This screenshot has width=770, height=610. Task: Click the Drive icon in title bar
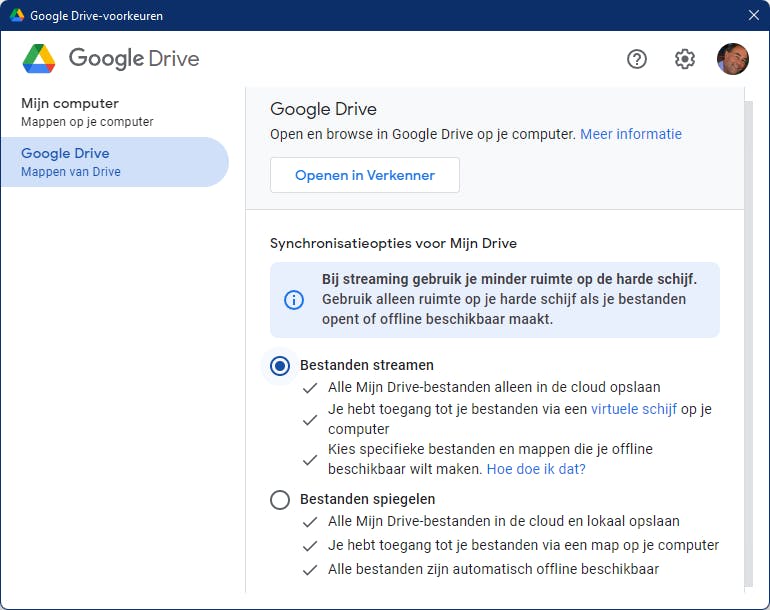17,15
